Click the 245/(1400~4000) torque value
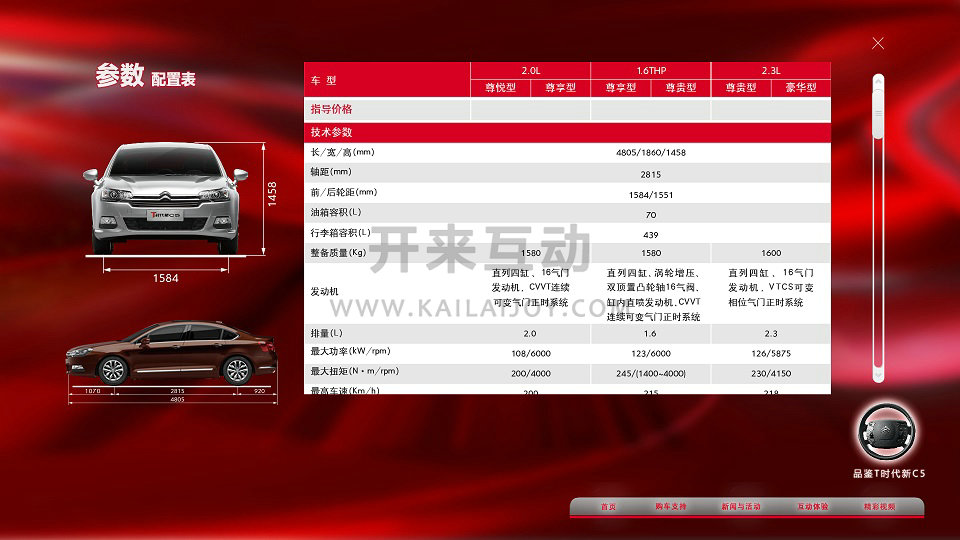The width and height of the screenshot is (960, 540). coord(651,373)
